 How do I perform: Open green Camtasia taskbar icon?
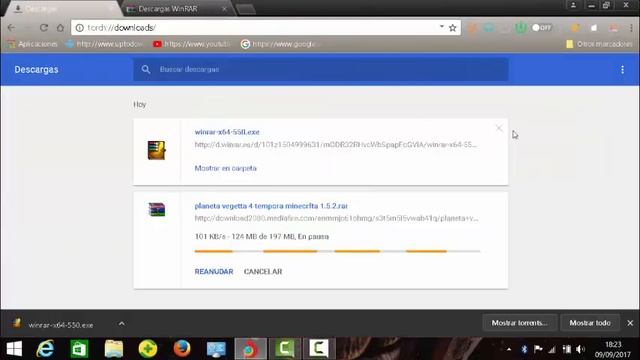(x=285, y=349)
